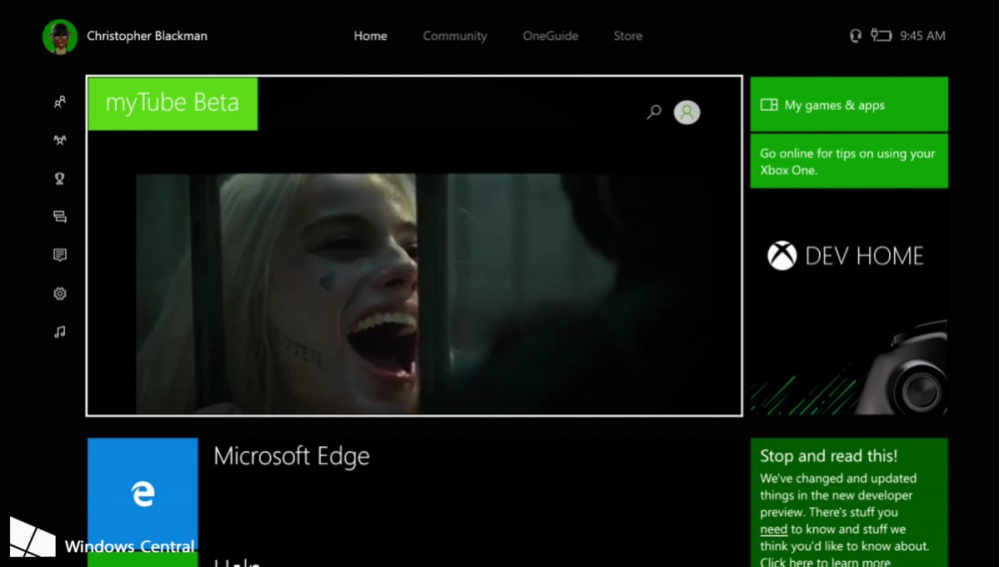
Task: Open My games & apps tile
Action: 849,105
